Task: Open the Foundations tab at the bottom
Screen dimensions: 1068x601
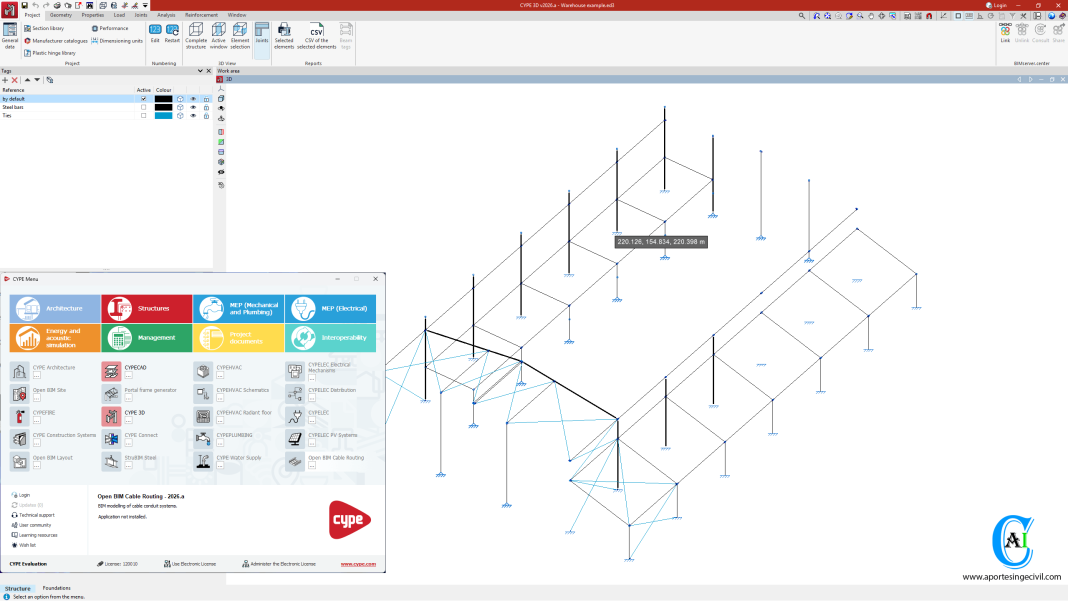Action: 56,588
